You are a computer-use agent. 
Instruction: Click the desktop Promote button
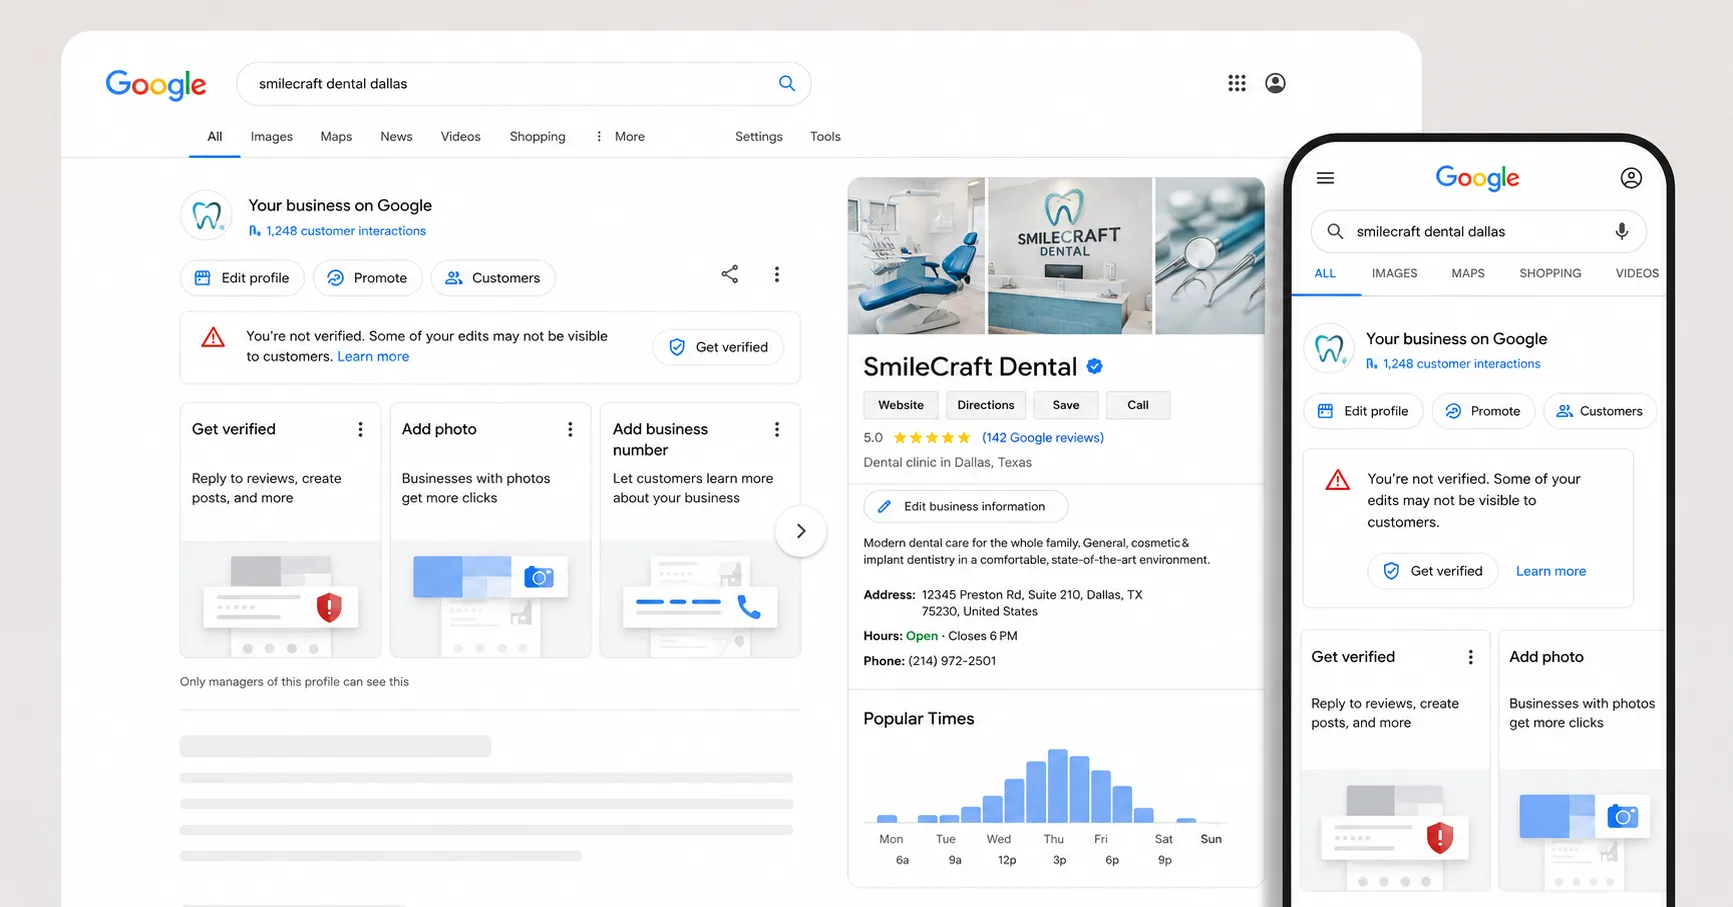coord(368,278)
